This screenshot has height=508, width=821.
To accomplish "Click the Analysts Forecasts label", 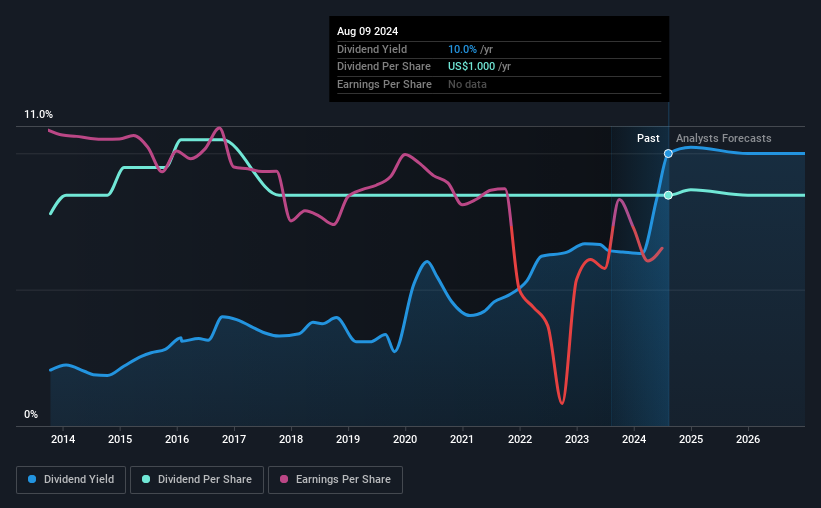I will pos(724,138).
